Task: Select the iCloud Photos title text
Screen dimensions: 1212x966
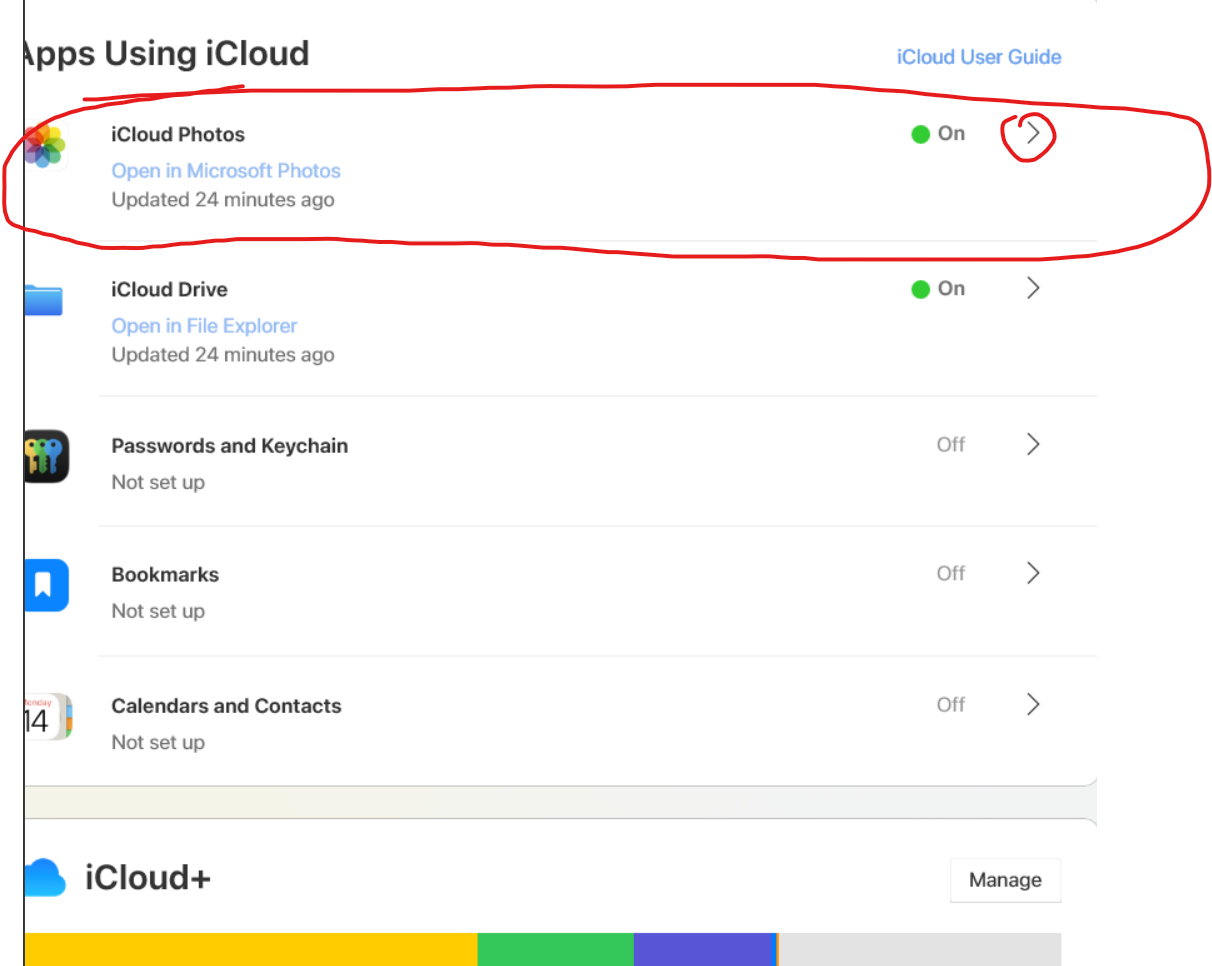Action: click(x=178, y=134)
